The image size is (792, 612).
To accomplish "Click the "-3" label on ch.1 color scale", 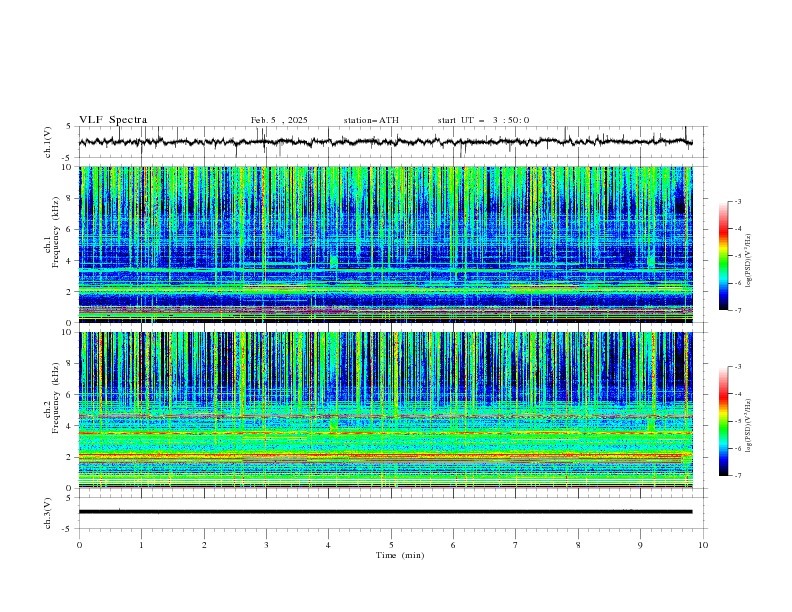I will tap(738, 201).
